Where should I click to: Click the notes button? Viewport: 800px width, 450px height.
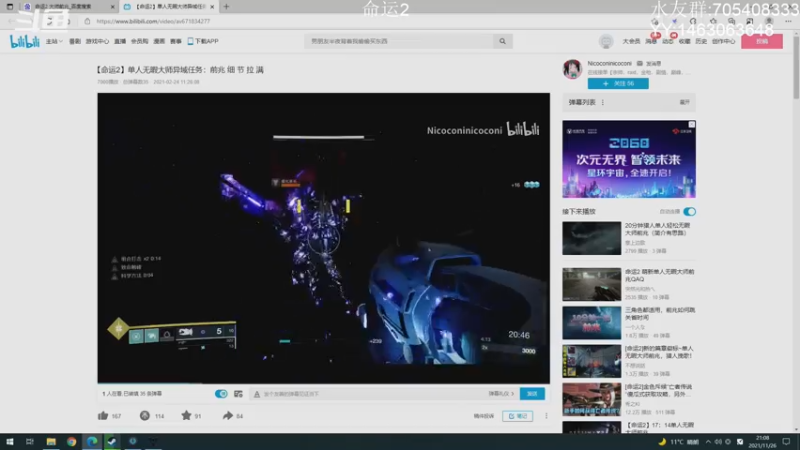(x=517, y=416)
